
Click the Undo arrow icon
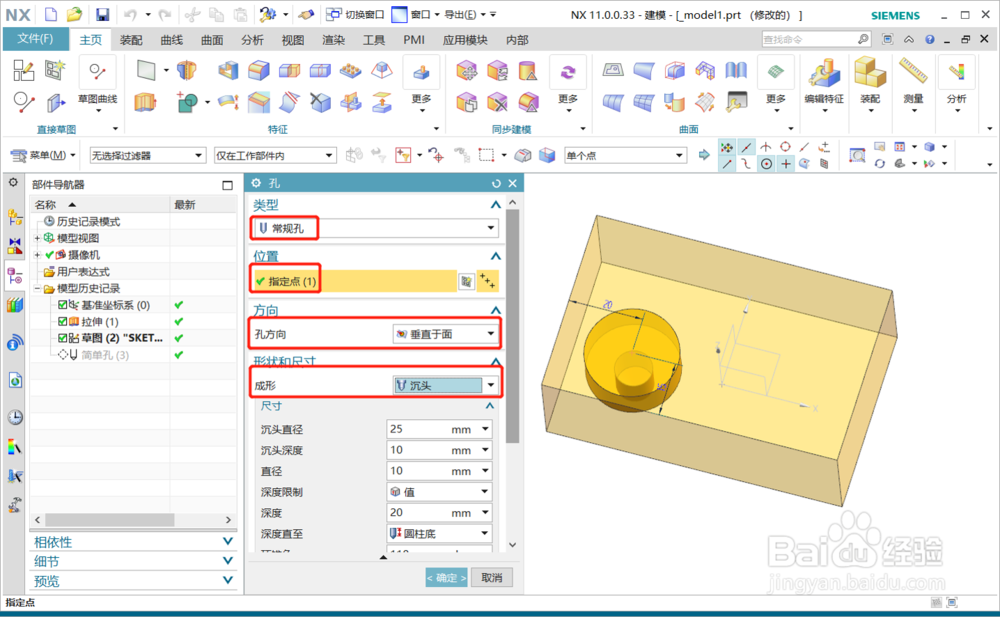[130, 14]
